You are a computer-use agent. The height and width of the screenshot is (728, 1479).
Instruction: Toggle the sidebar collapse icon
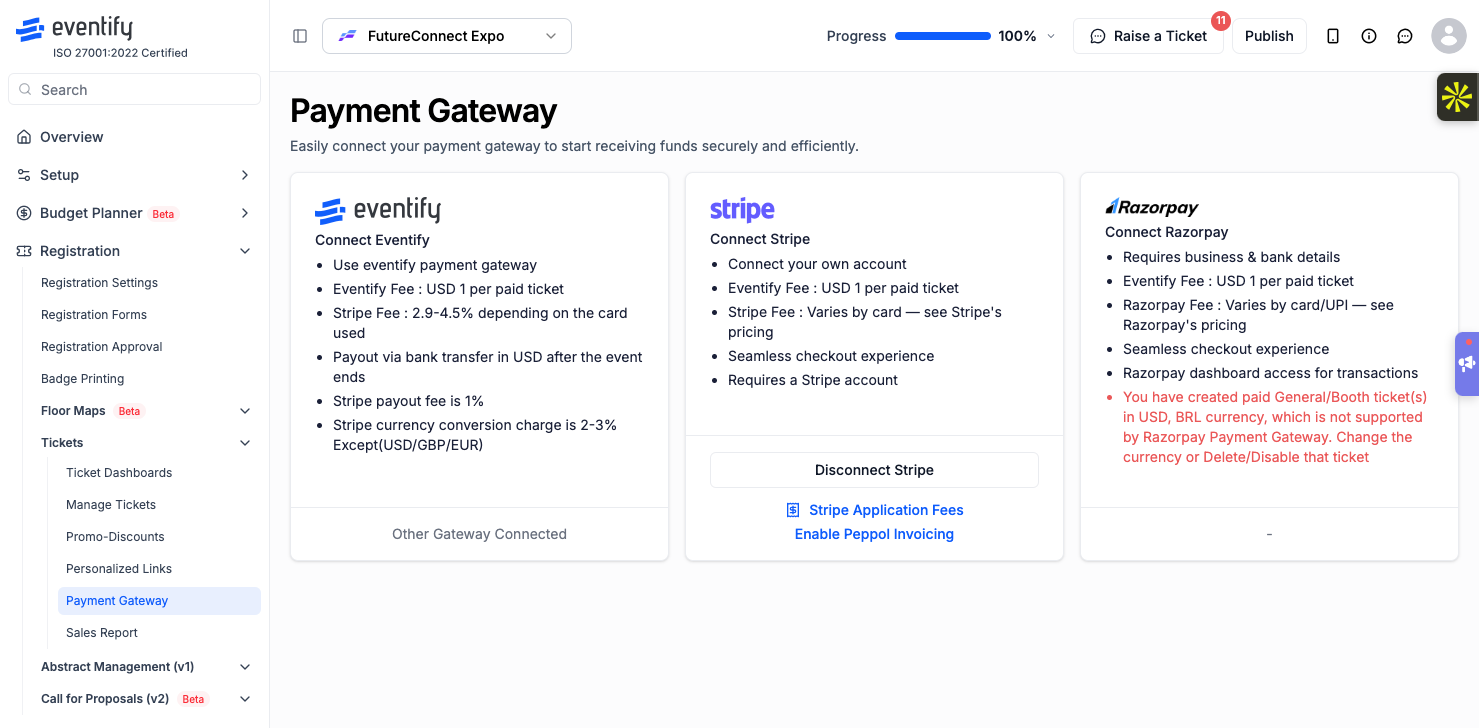pyautogui.click(x=300, y=36)
